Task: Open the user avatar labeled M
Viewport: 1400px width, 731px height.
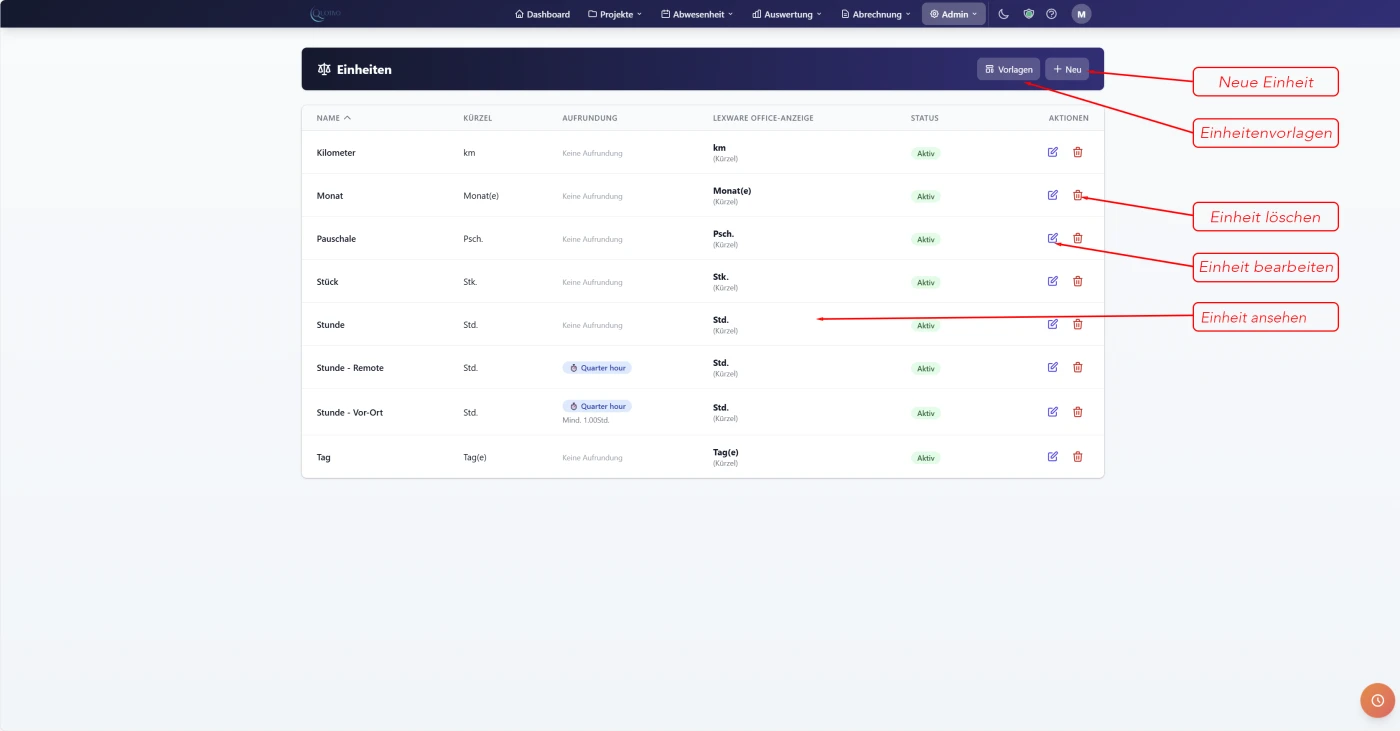Action: tap(1081, 14)
